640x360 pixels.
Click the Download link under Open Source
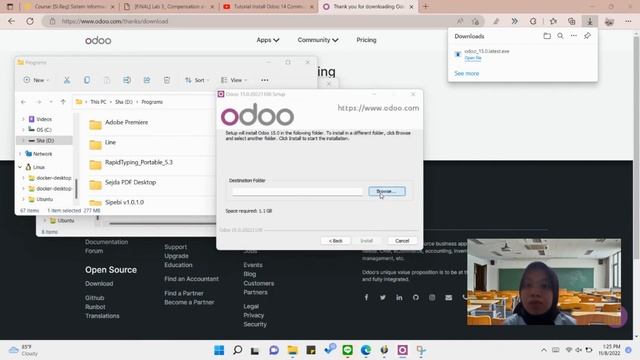99,284
